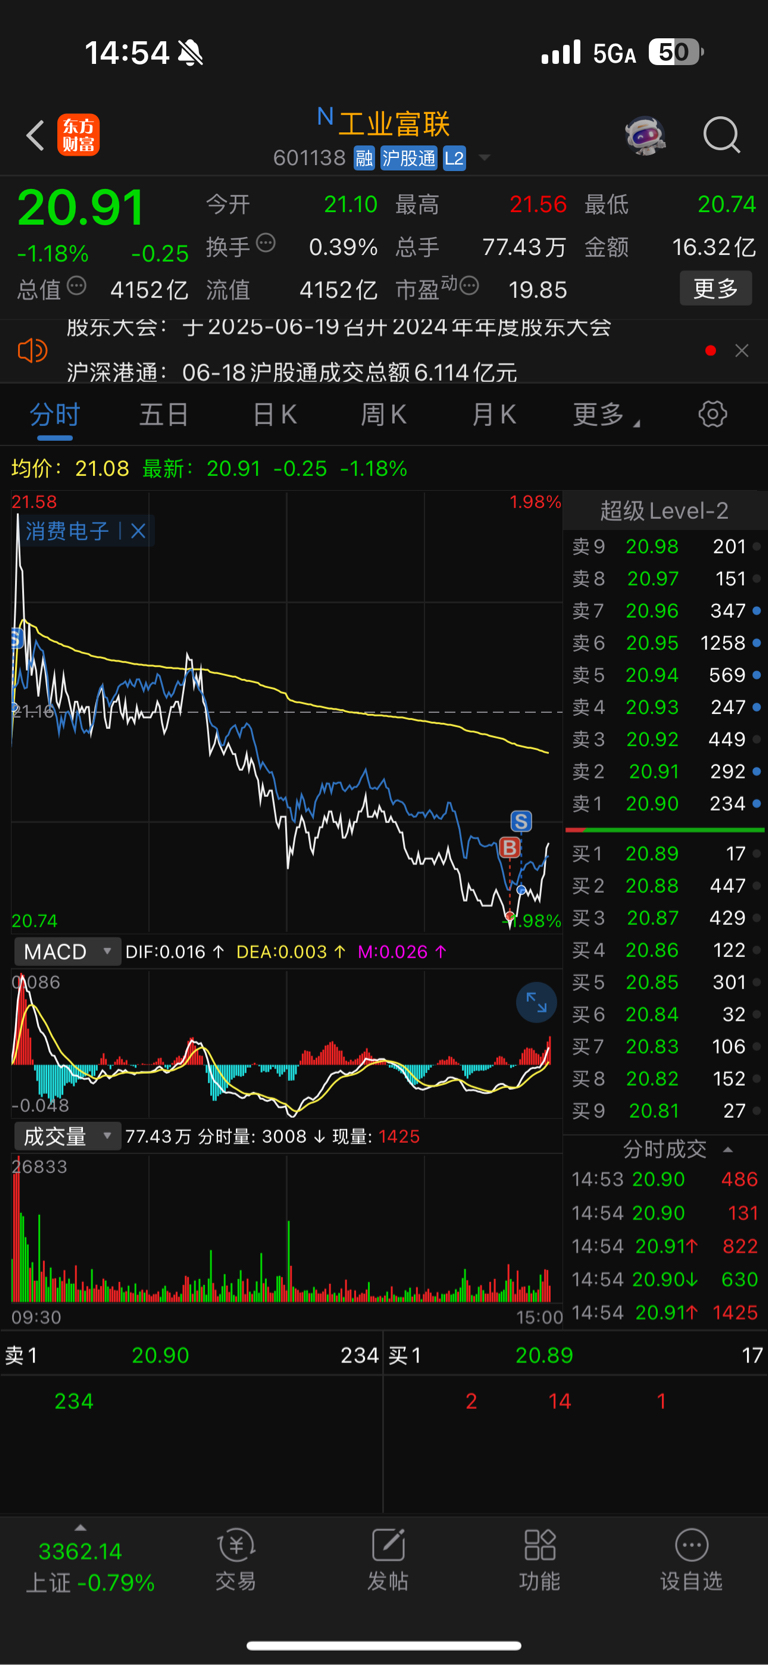Tap the current price 20.91

[x=80, y=208]
